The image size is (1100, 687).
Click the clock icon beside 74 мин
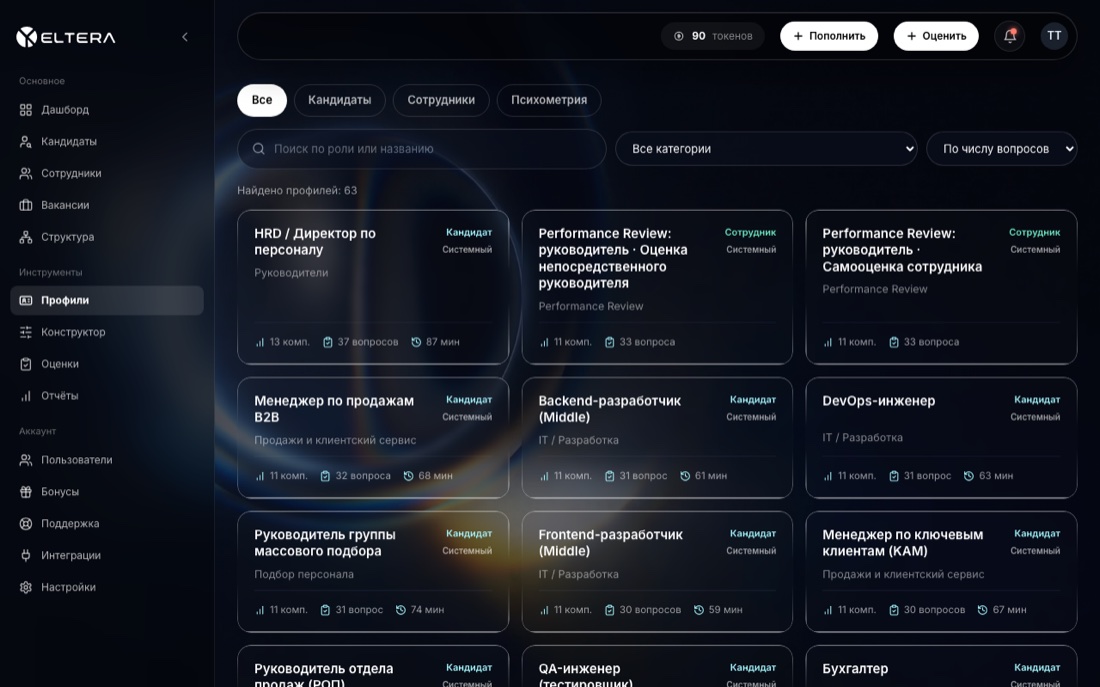tap(401, 610)
